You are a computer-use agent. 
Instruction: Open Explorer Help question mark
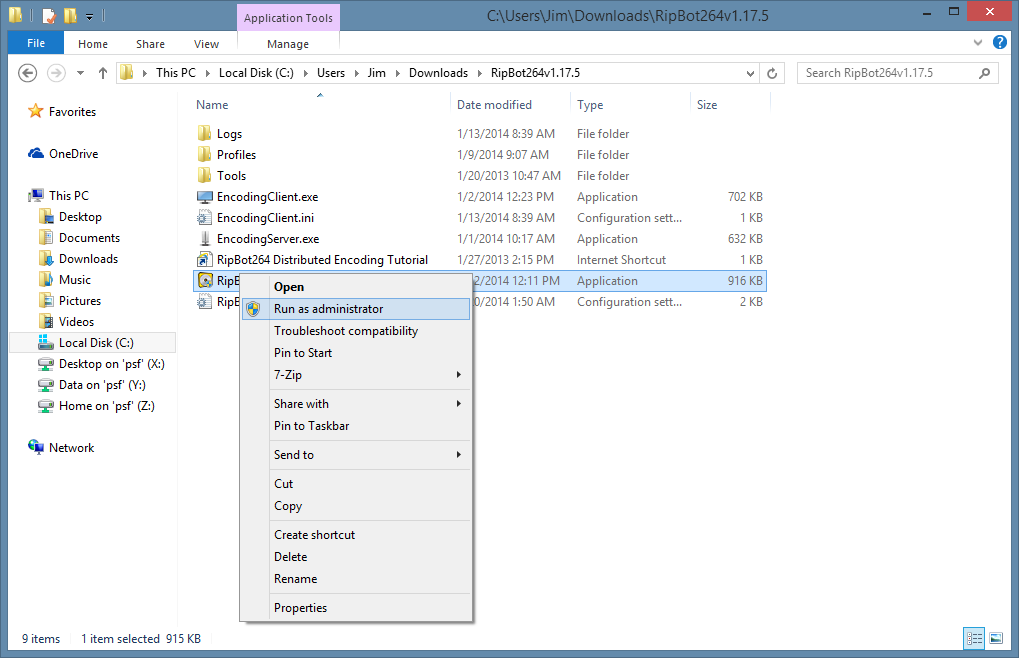coord(1000,42)
